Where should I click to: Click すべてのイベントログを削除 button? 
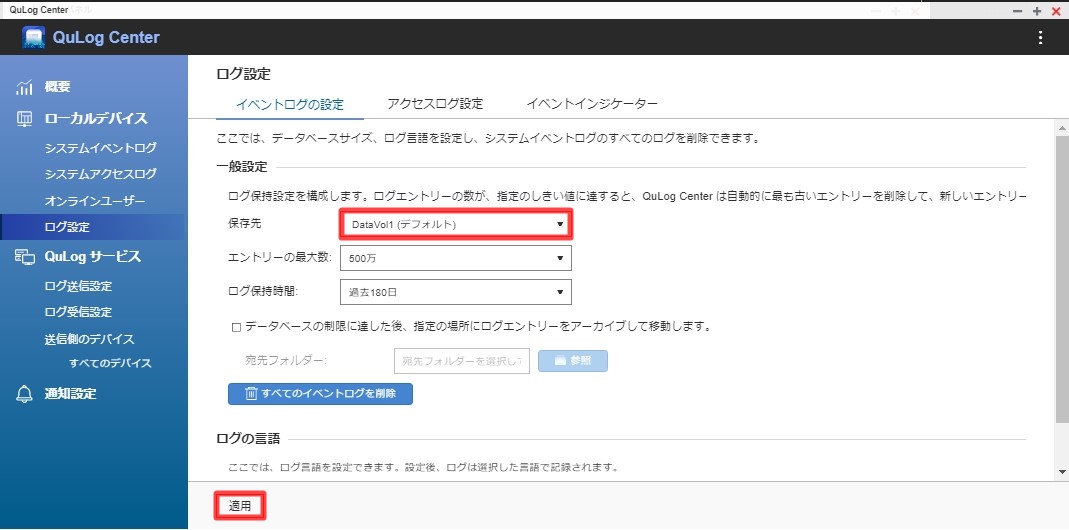click(x=320, y=394)
